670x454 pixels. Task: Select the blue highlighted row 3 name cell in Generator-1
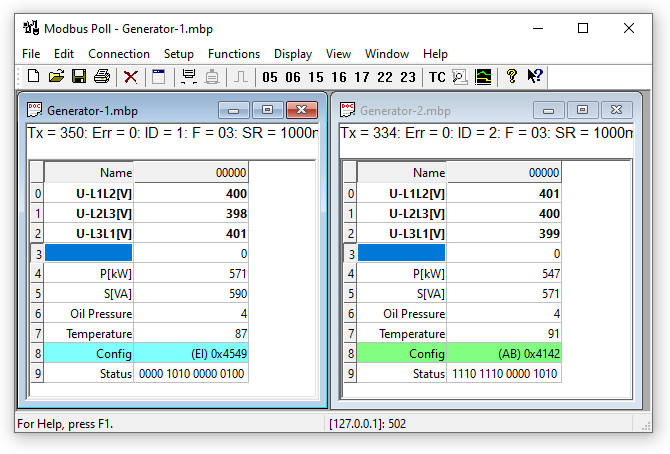pos(89,253)
